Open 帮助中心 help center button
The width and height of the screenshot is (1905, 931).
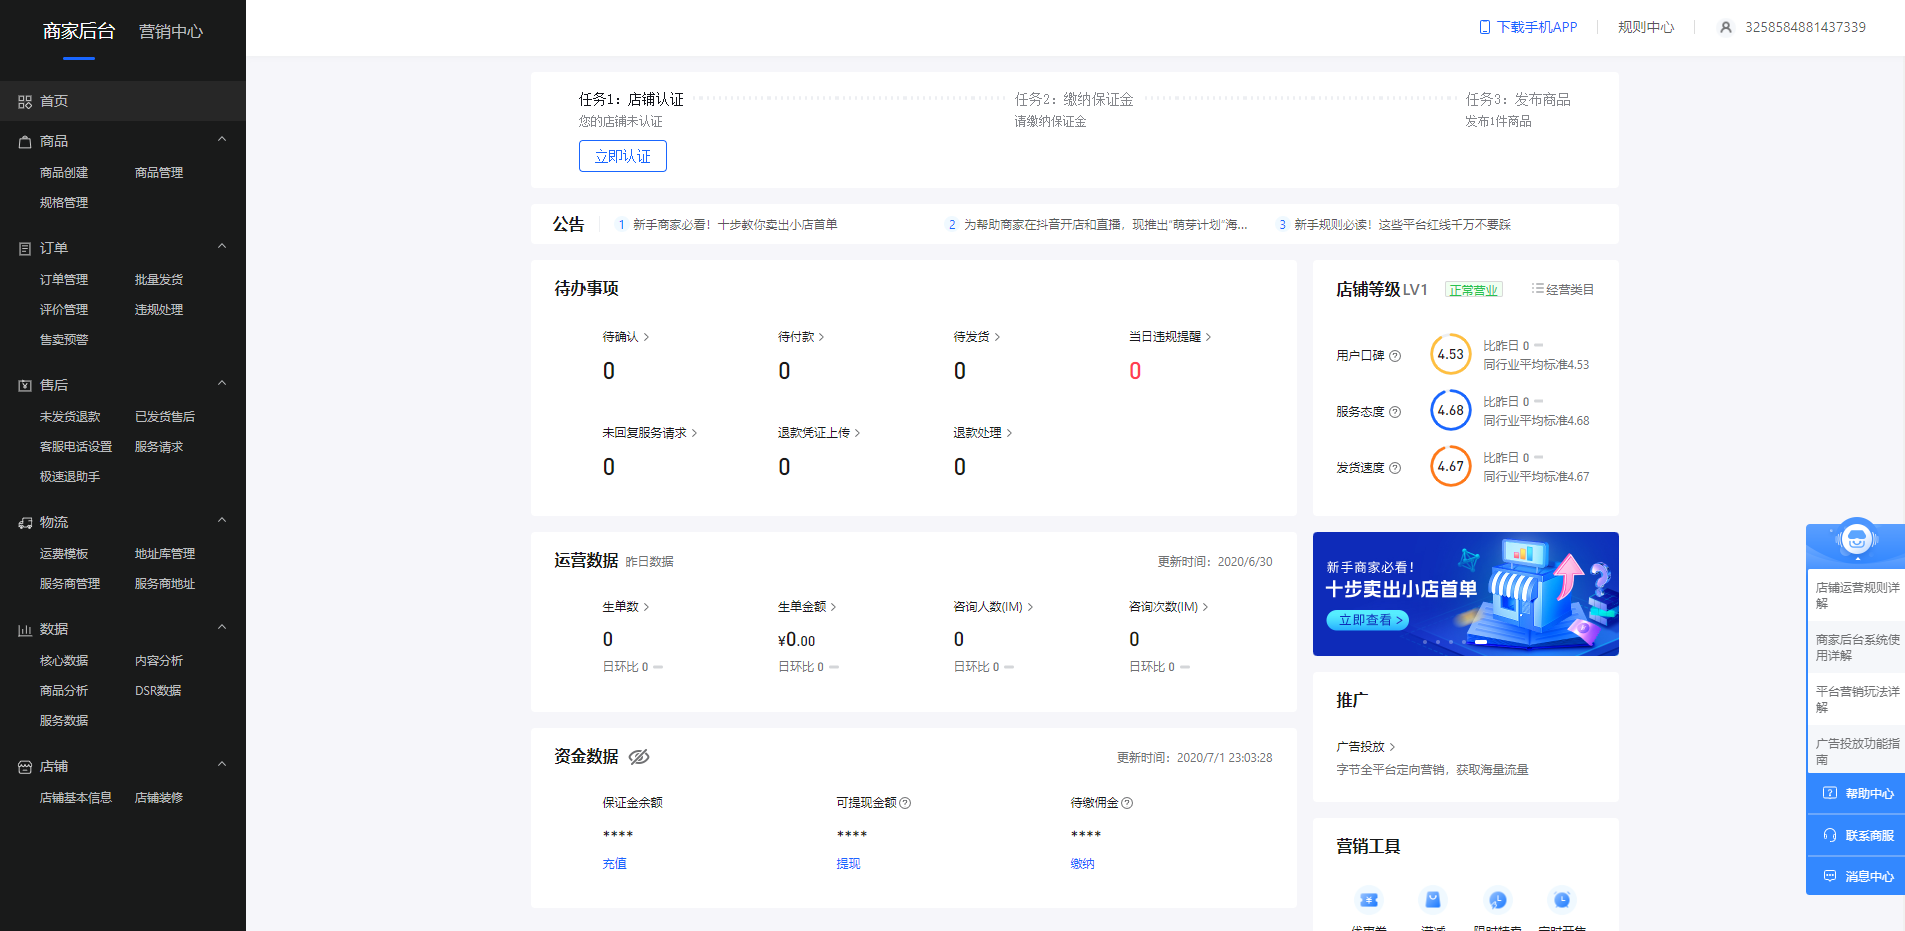(x=1856, y=793)
